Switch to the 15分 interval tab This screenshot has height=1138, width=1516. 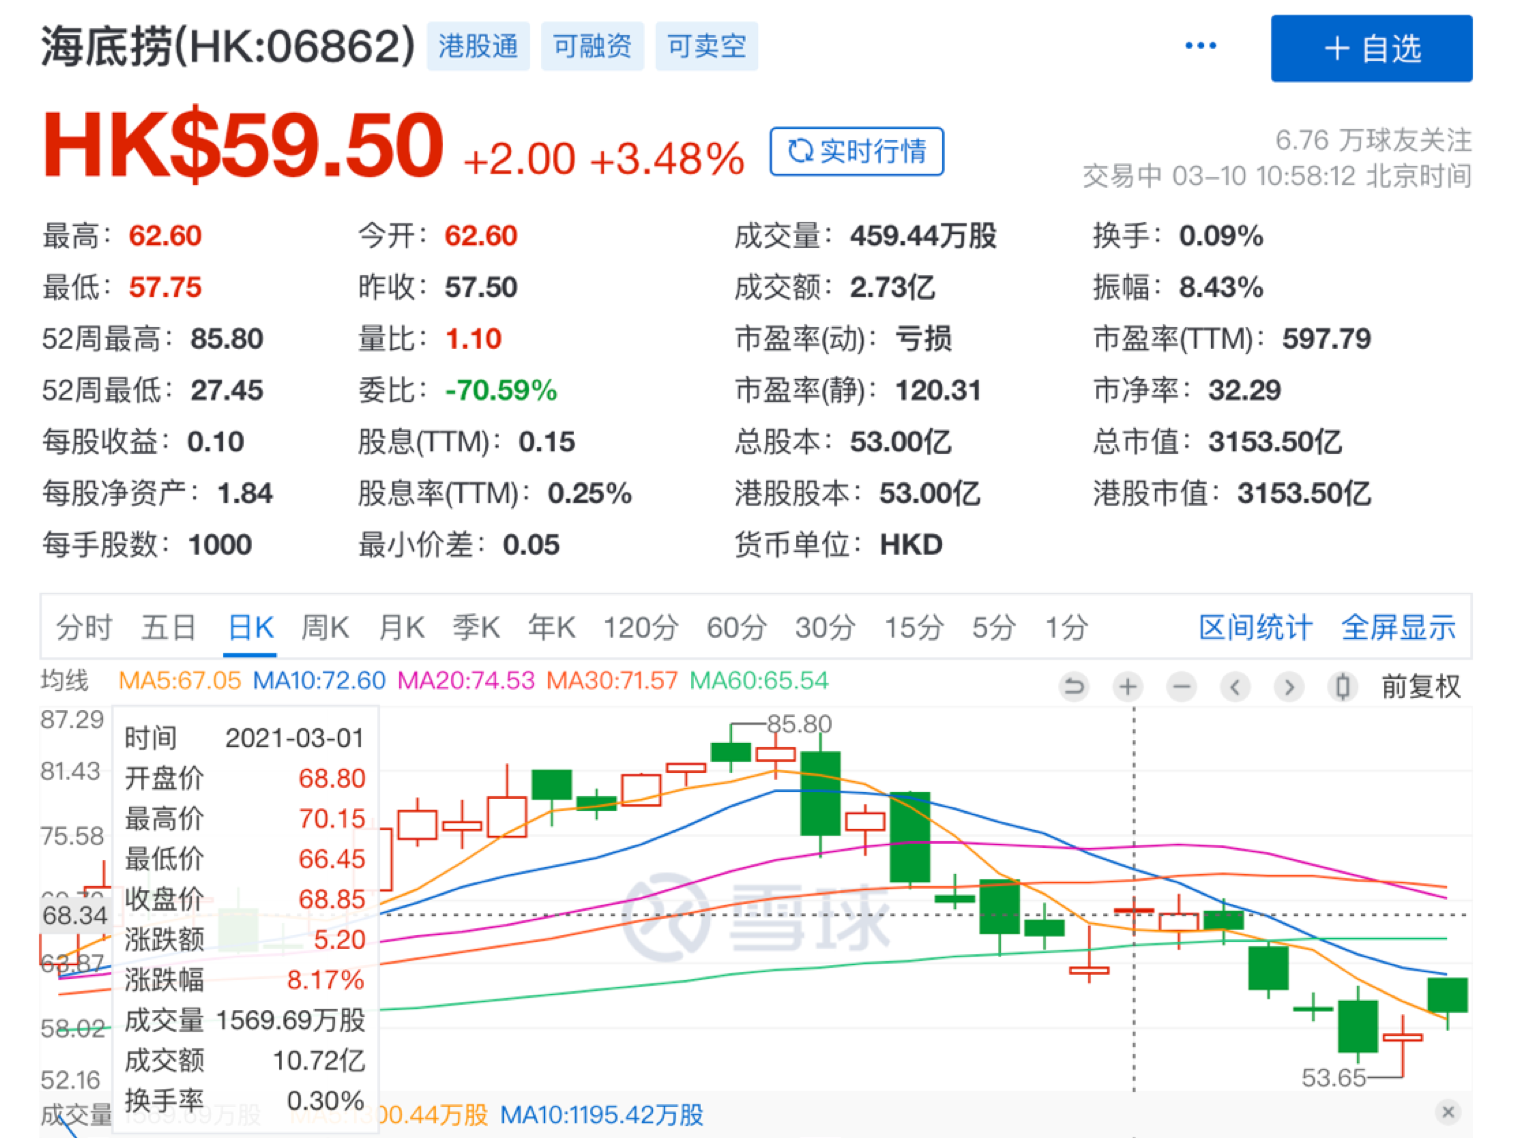914,628
